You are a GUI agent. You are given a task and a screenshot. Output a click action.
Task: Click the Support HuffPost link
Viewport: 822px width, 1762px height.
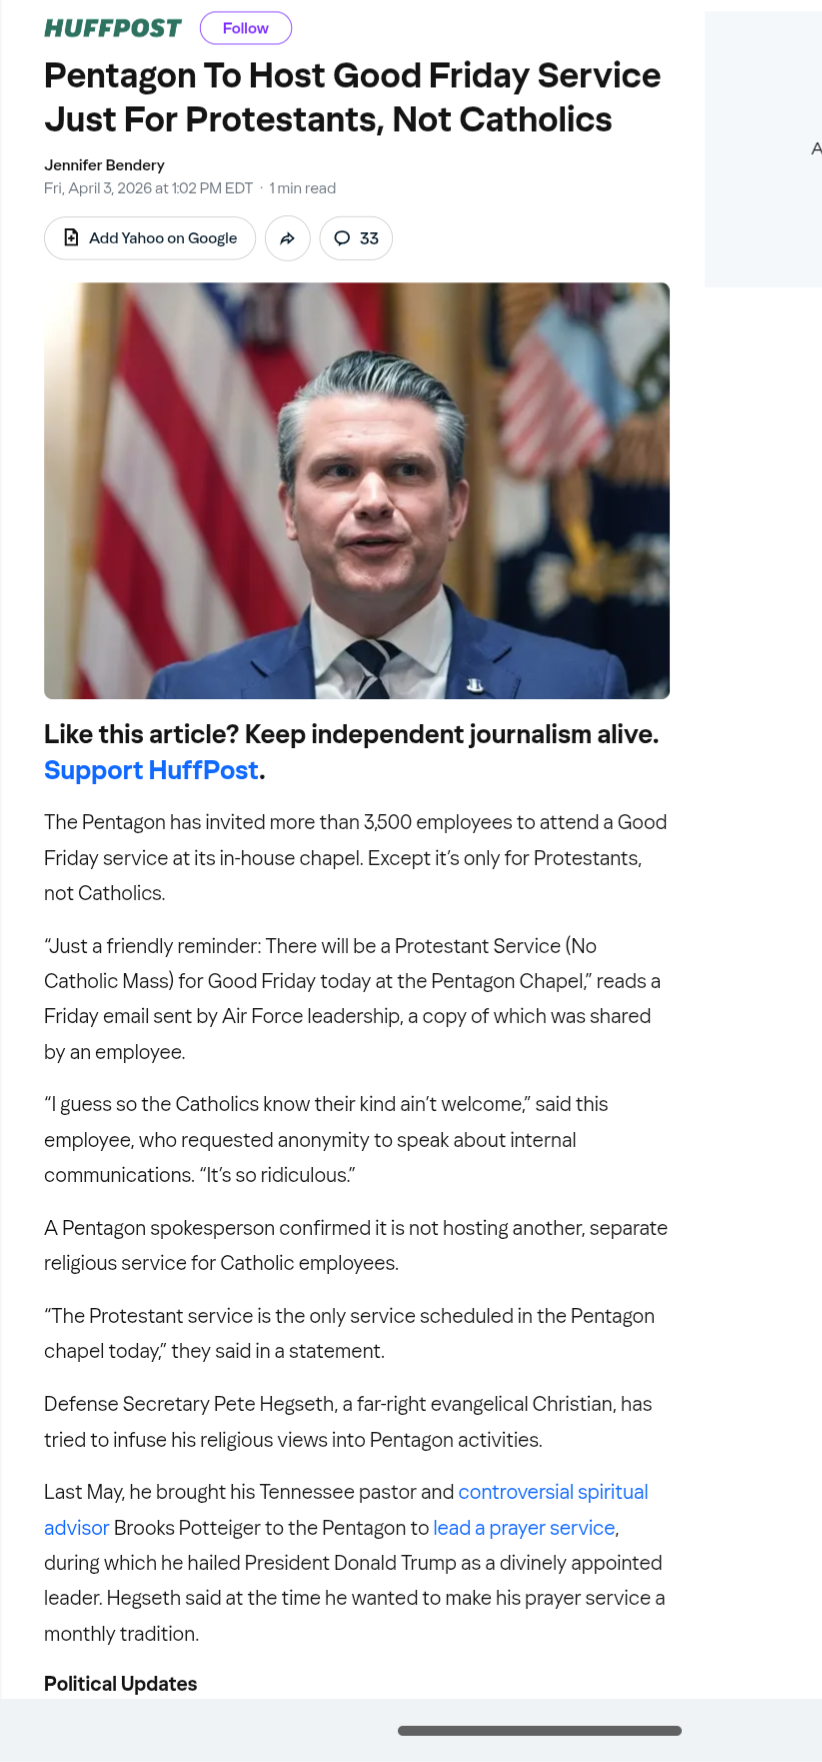click(151, 770)
